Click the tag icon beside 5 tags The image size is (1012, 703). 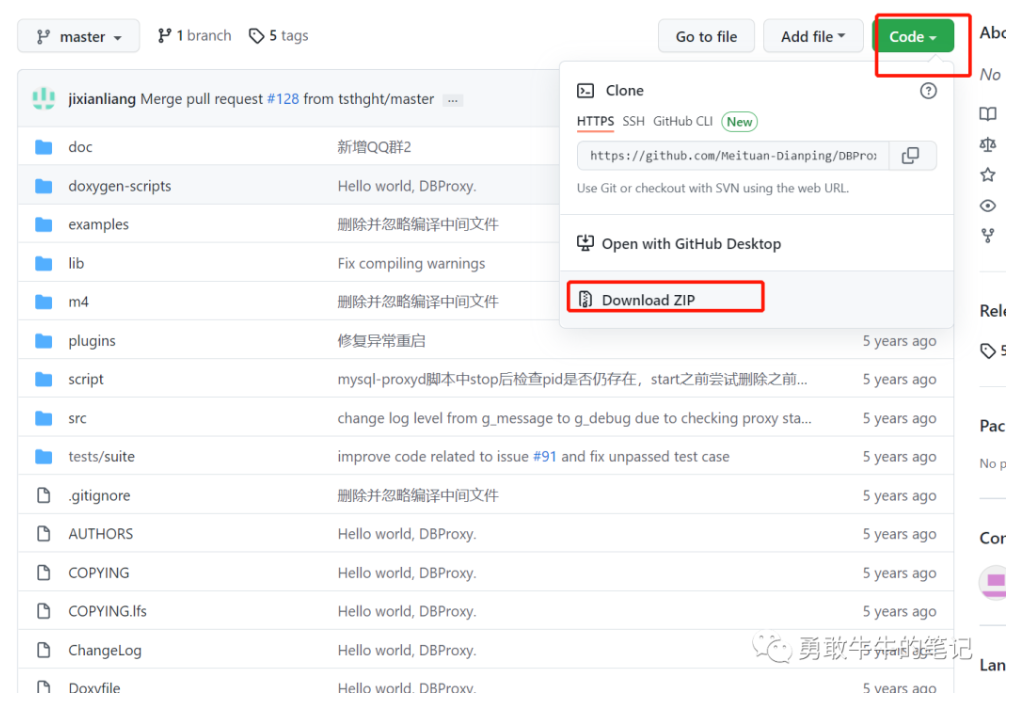click(x=256, y=36)
